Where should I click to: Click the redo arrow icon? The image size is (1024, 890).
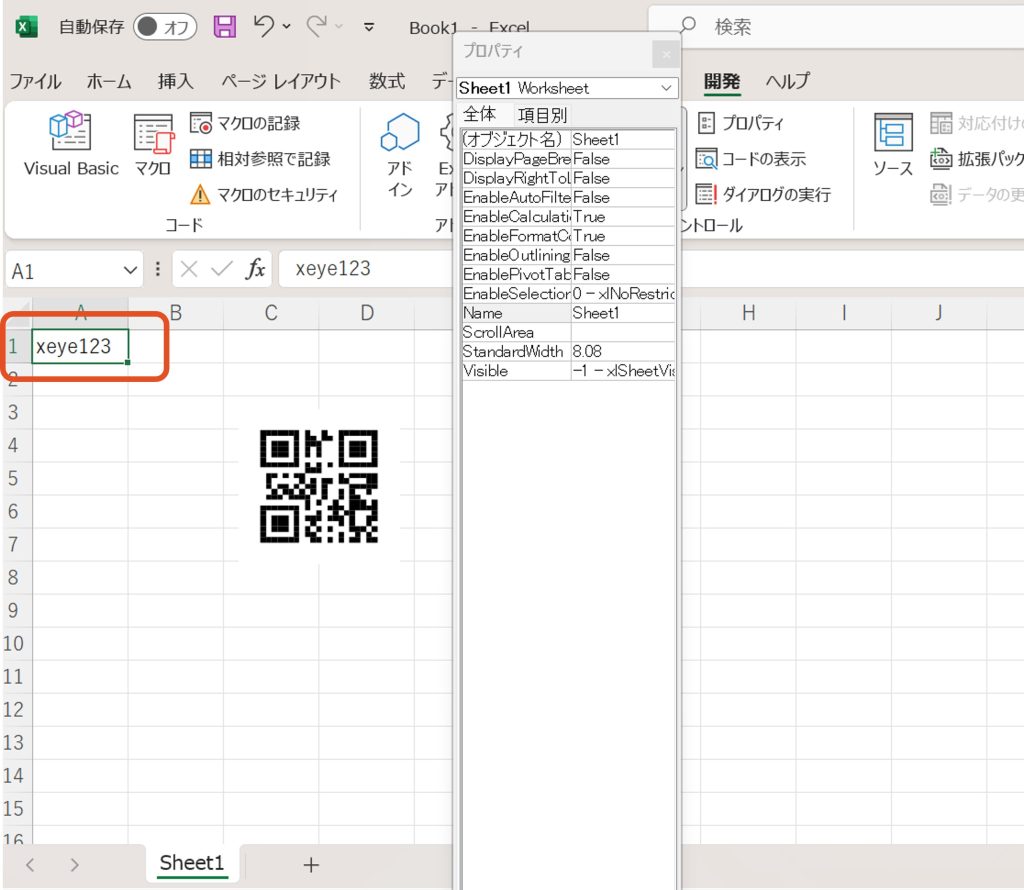coord(317,26)
